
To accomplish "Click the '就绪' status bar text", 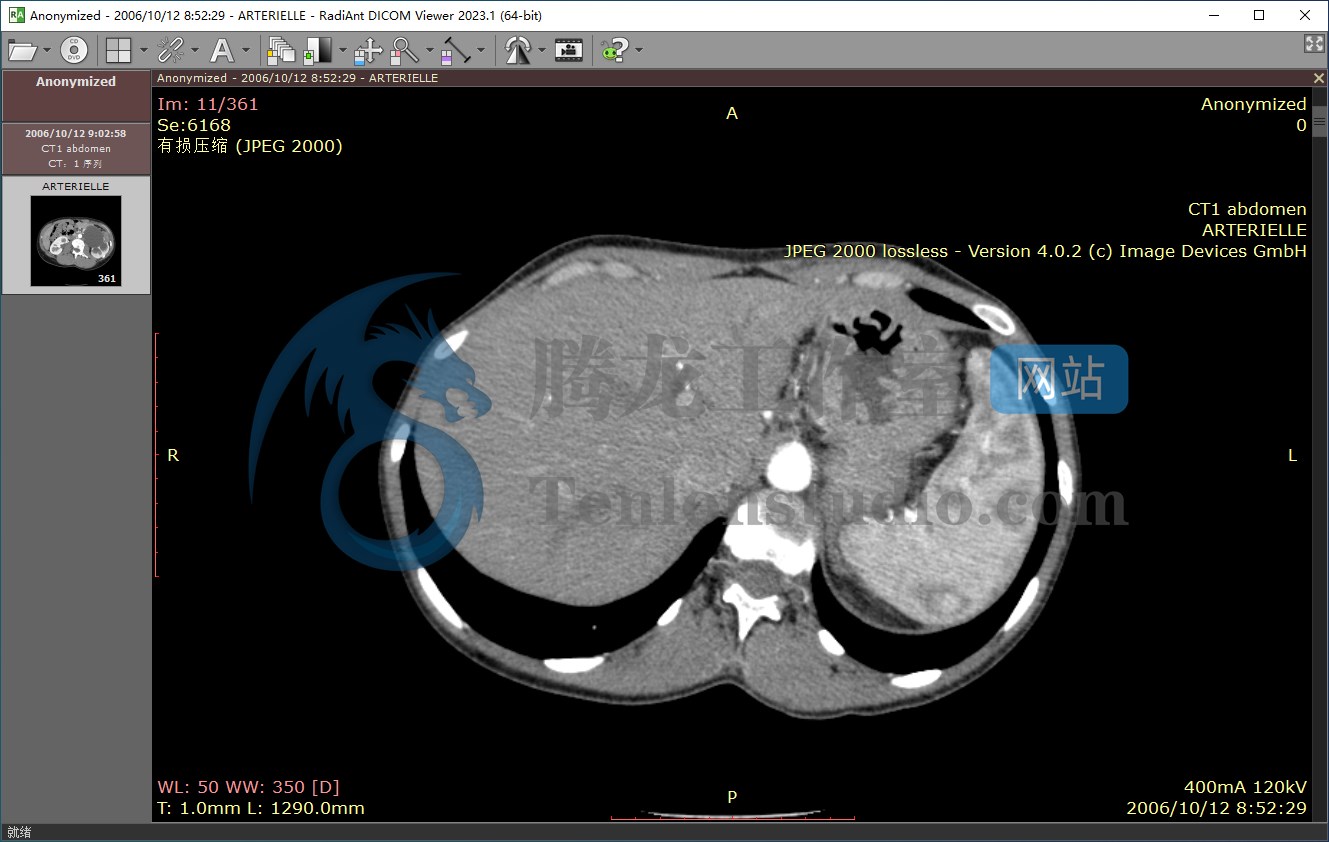I will click(x=19, y=832).
